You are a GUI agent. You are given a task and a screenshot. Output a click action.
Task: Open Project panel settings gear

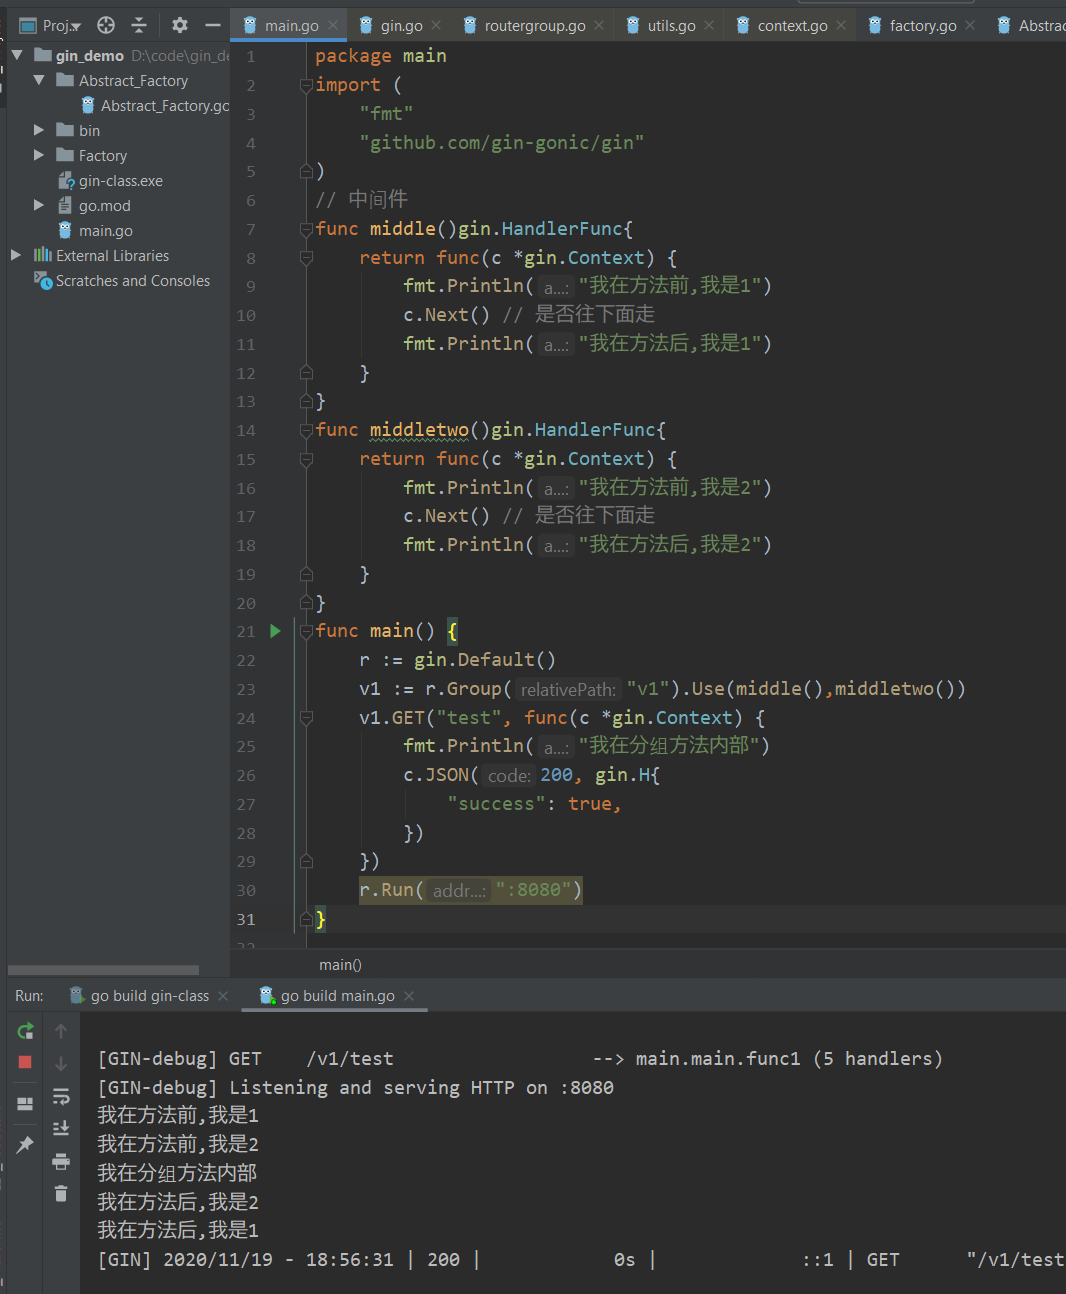(180, 25)
